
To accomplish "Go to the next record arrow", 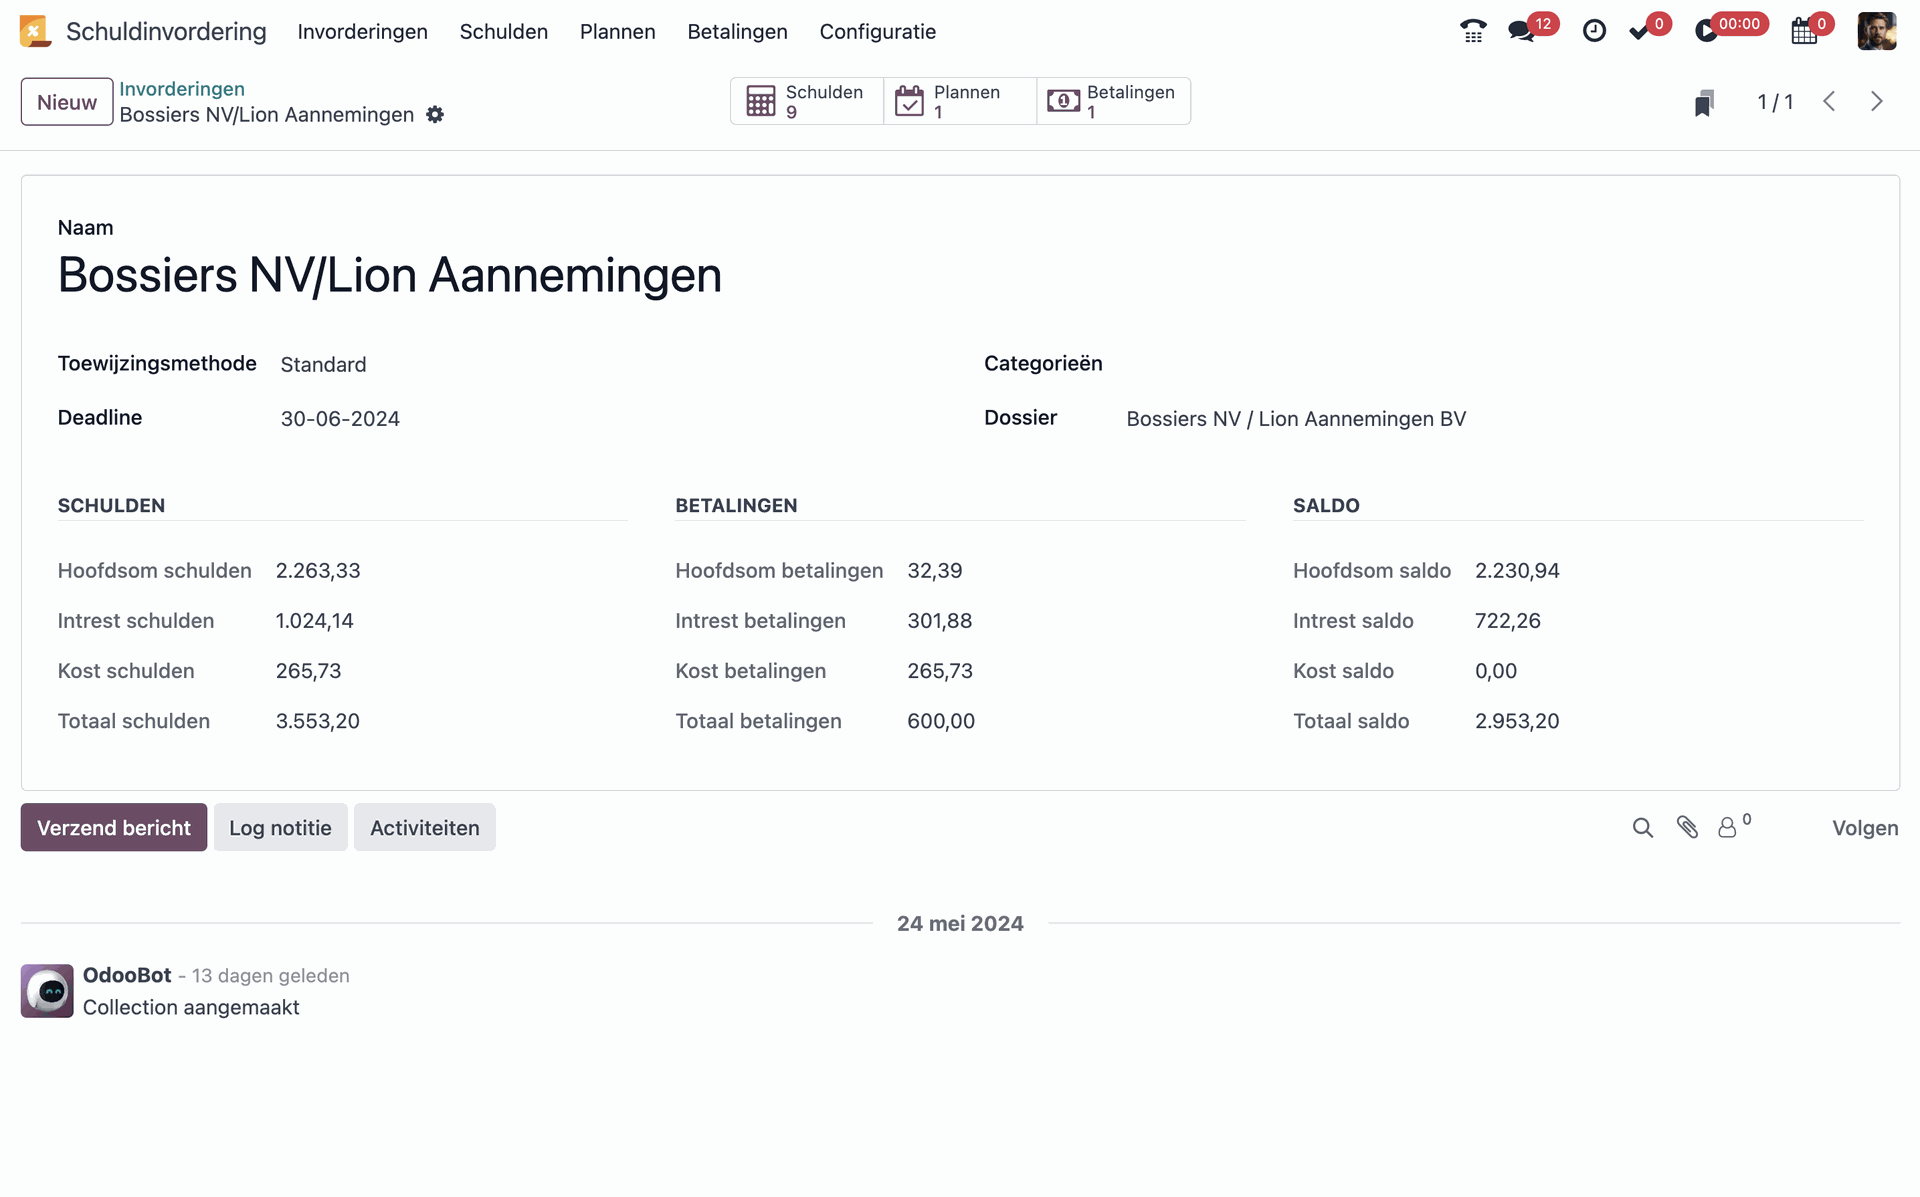I will click(1876, 102).
